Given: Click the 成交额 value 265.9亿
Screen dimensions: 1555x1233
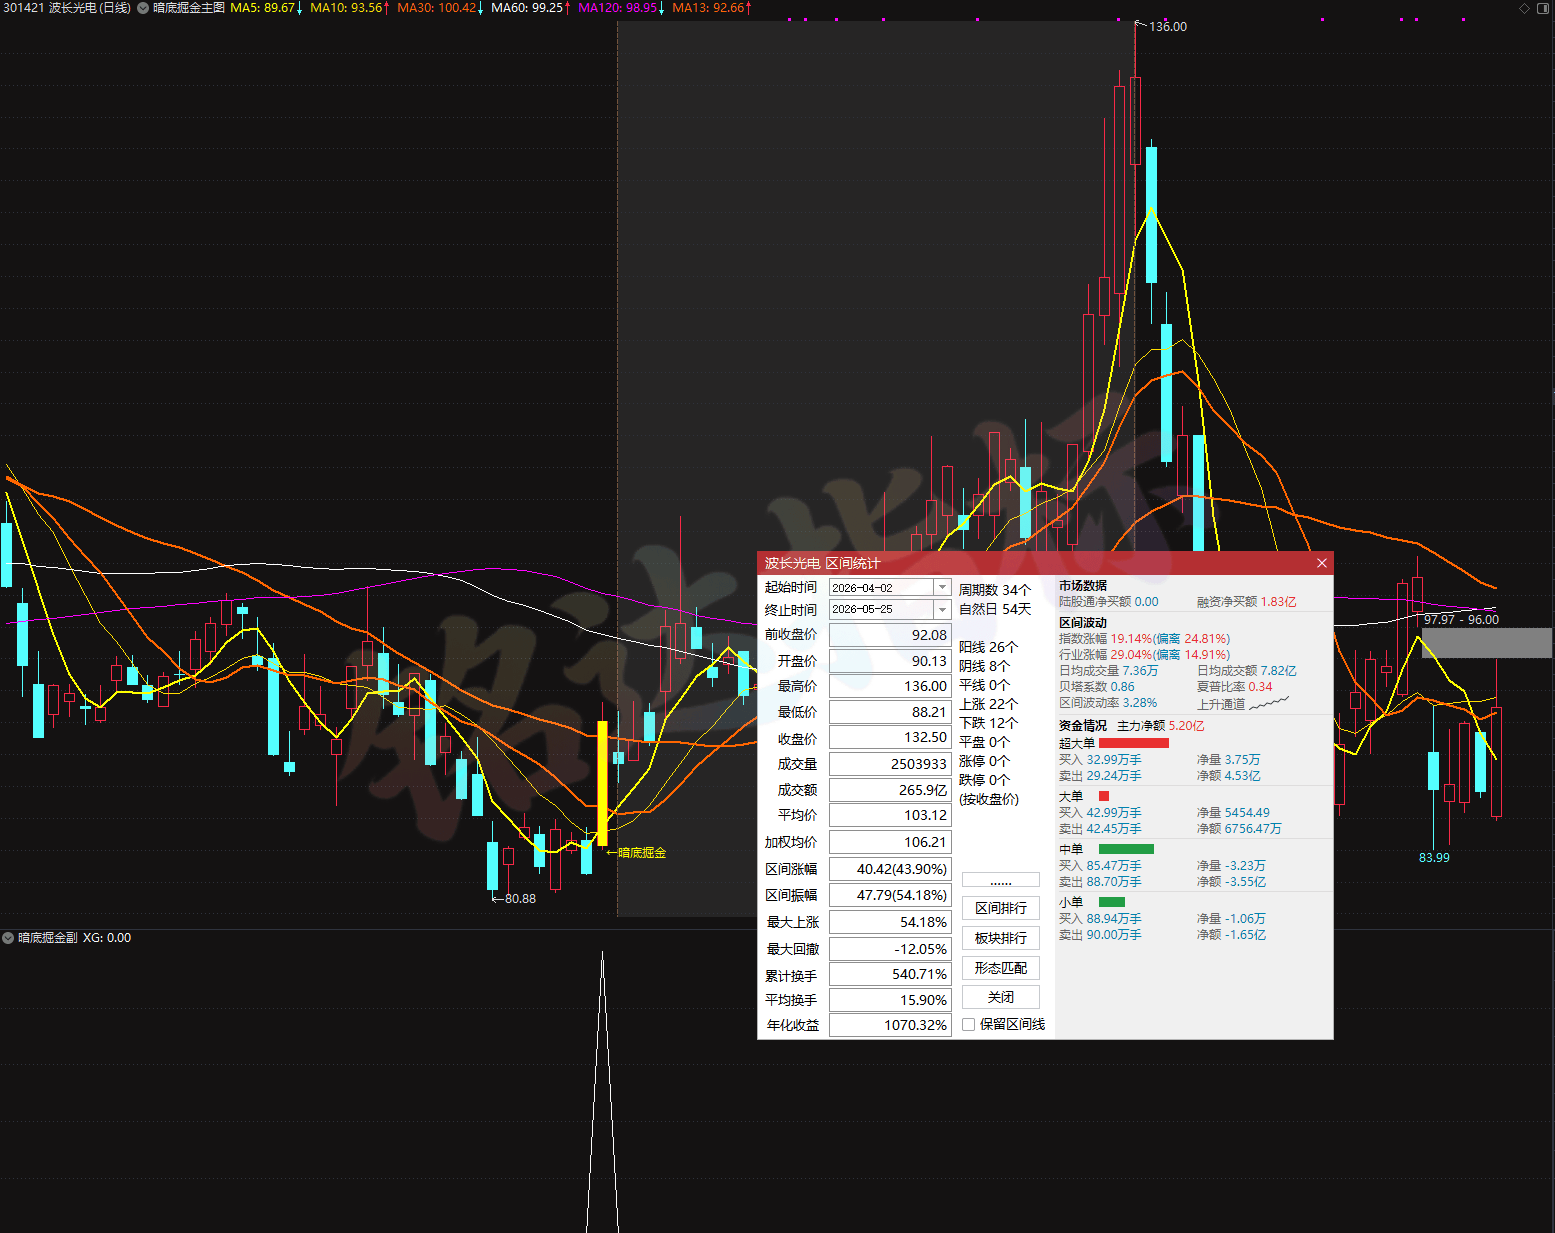Looking at the screenshot, I should coord(890,790).
